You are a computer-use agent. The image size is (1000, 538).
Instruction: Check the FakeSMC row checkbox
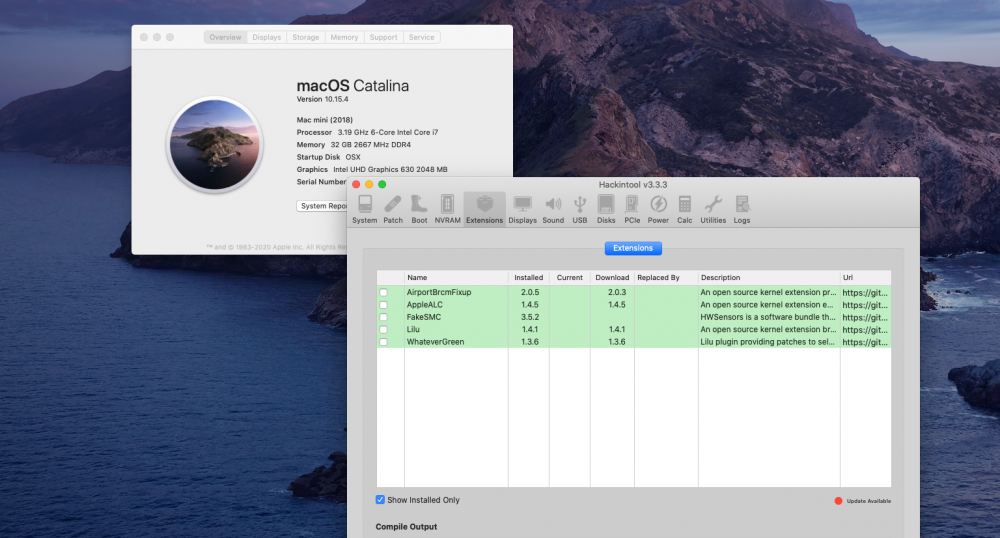[x=383, y=317]
